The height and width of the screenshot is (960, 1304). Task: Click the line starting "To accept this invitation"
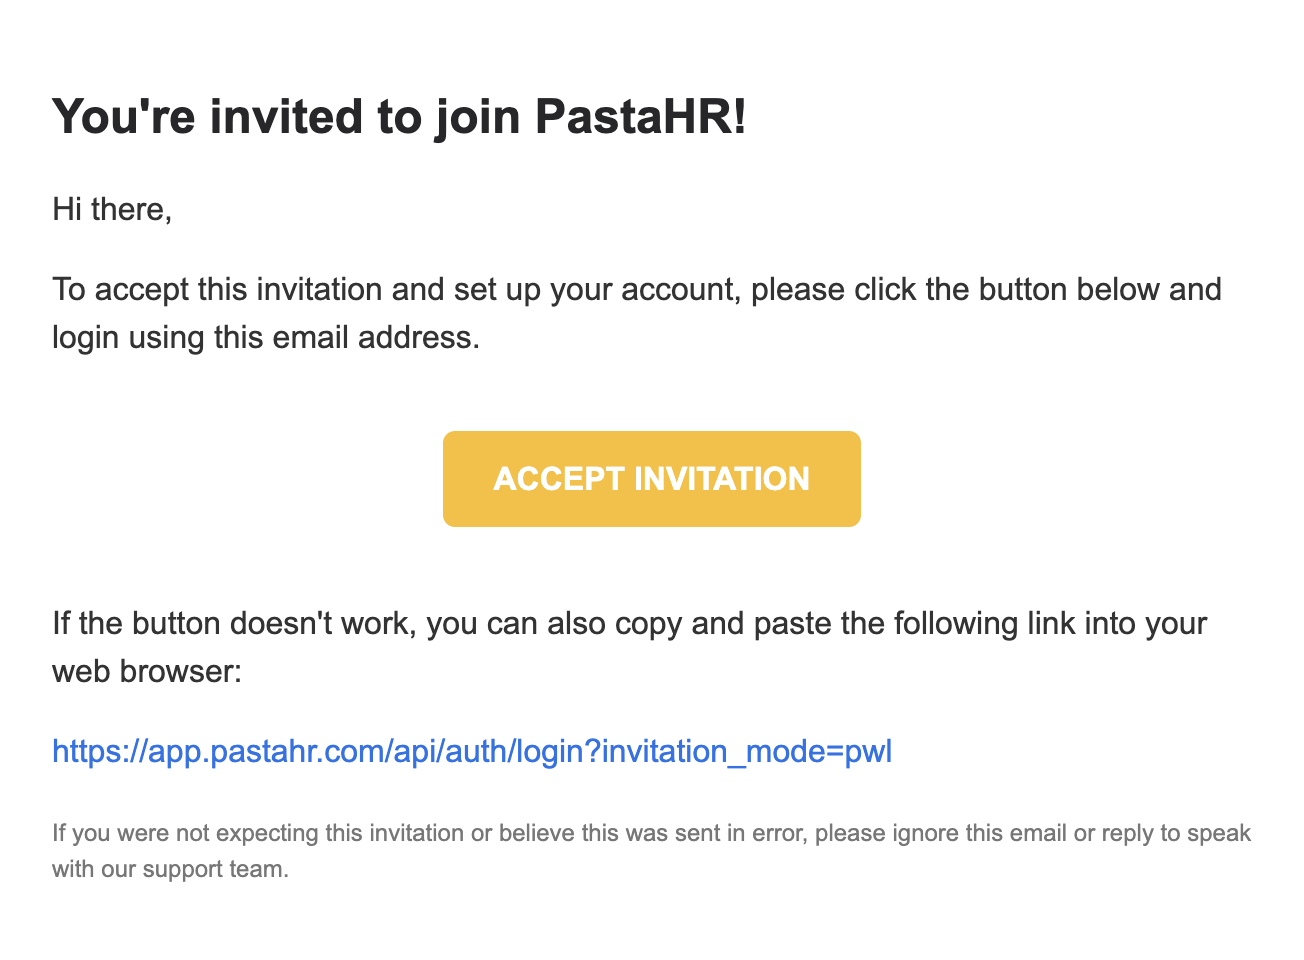[636, 289]
